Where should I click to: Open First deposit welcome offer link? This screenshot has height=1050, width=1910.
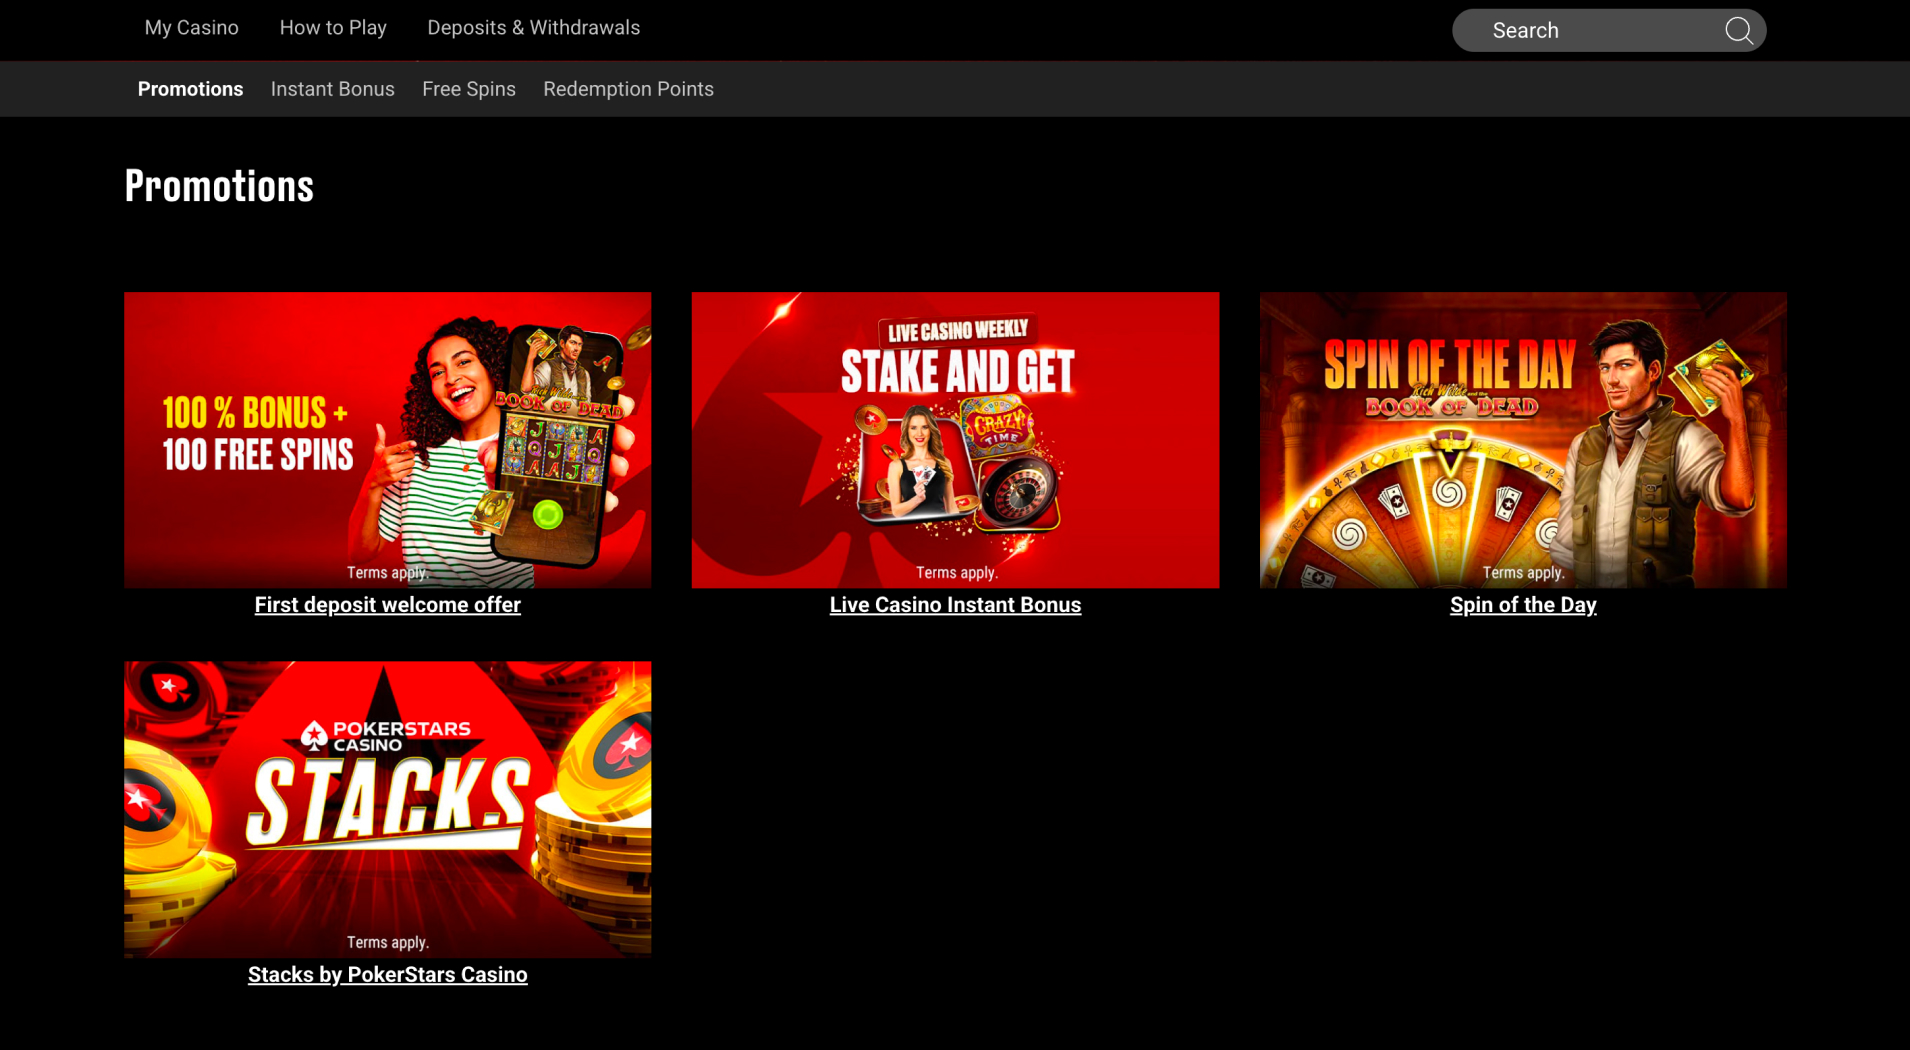point(387,605)
